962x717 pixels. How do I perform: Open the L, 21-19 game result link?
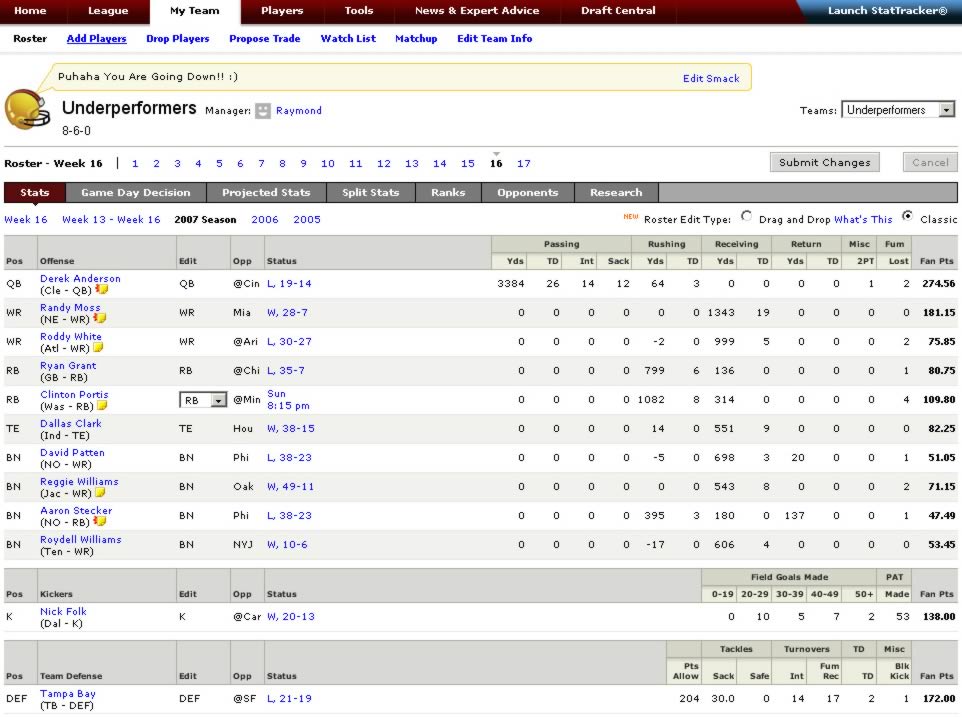(x=289, y=699)
